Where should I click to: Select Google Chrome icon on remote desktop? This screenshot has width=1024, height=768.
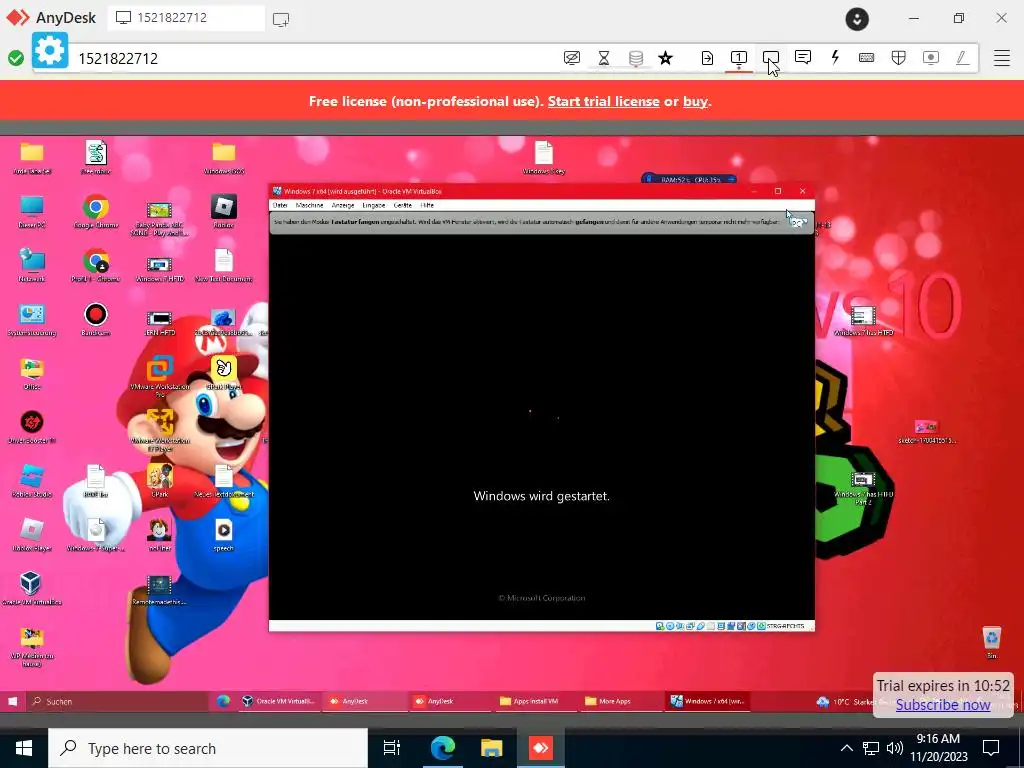click(x=95, y=213)
